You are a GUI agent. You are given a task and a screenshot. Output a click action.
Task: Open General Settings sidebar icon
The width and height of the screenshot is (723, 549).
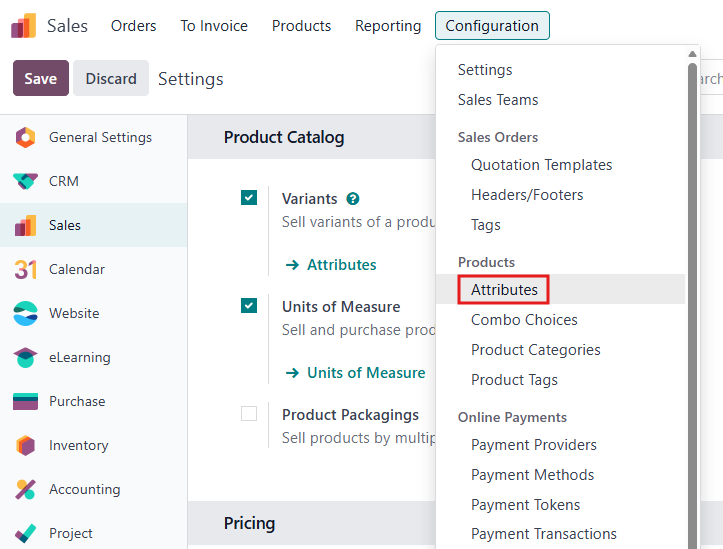(x=25, y=138)
